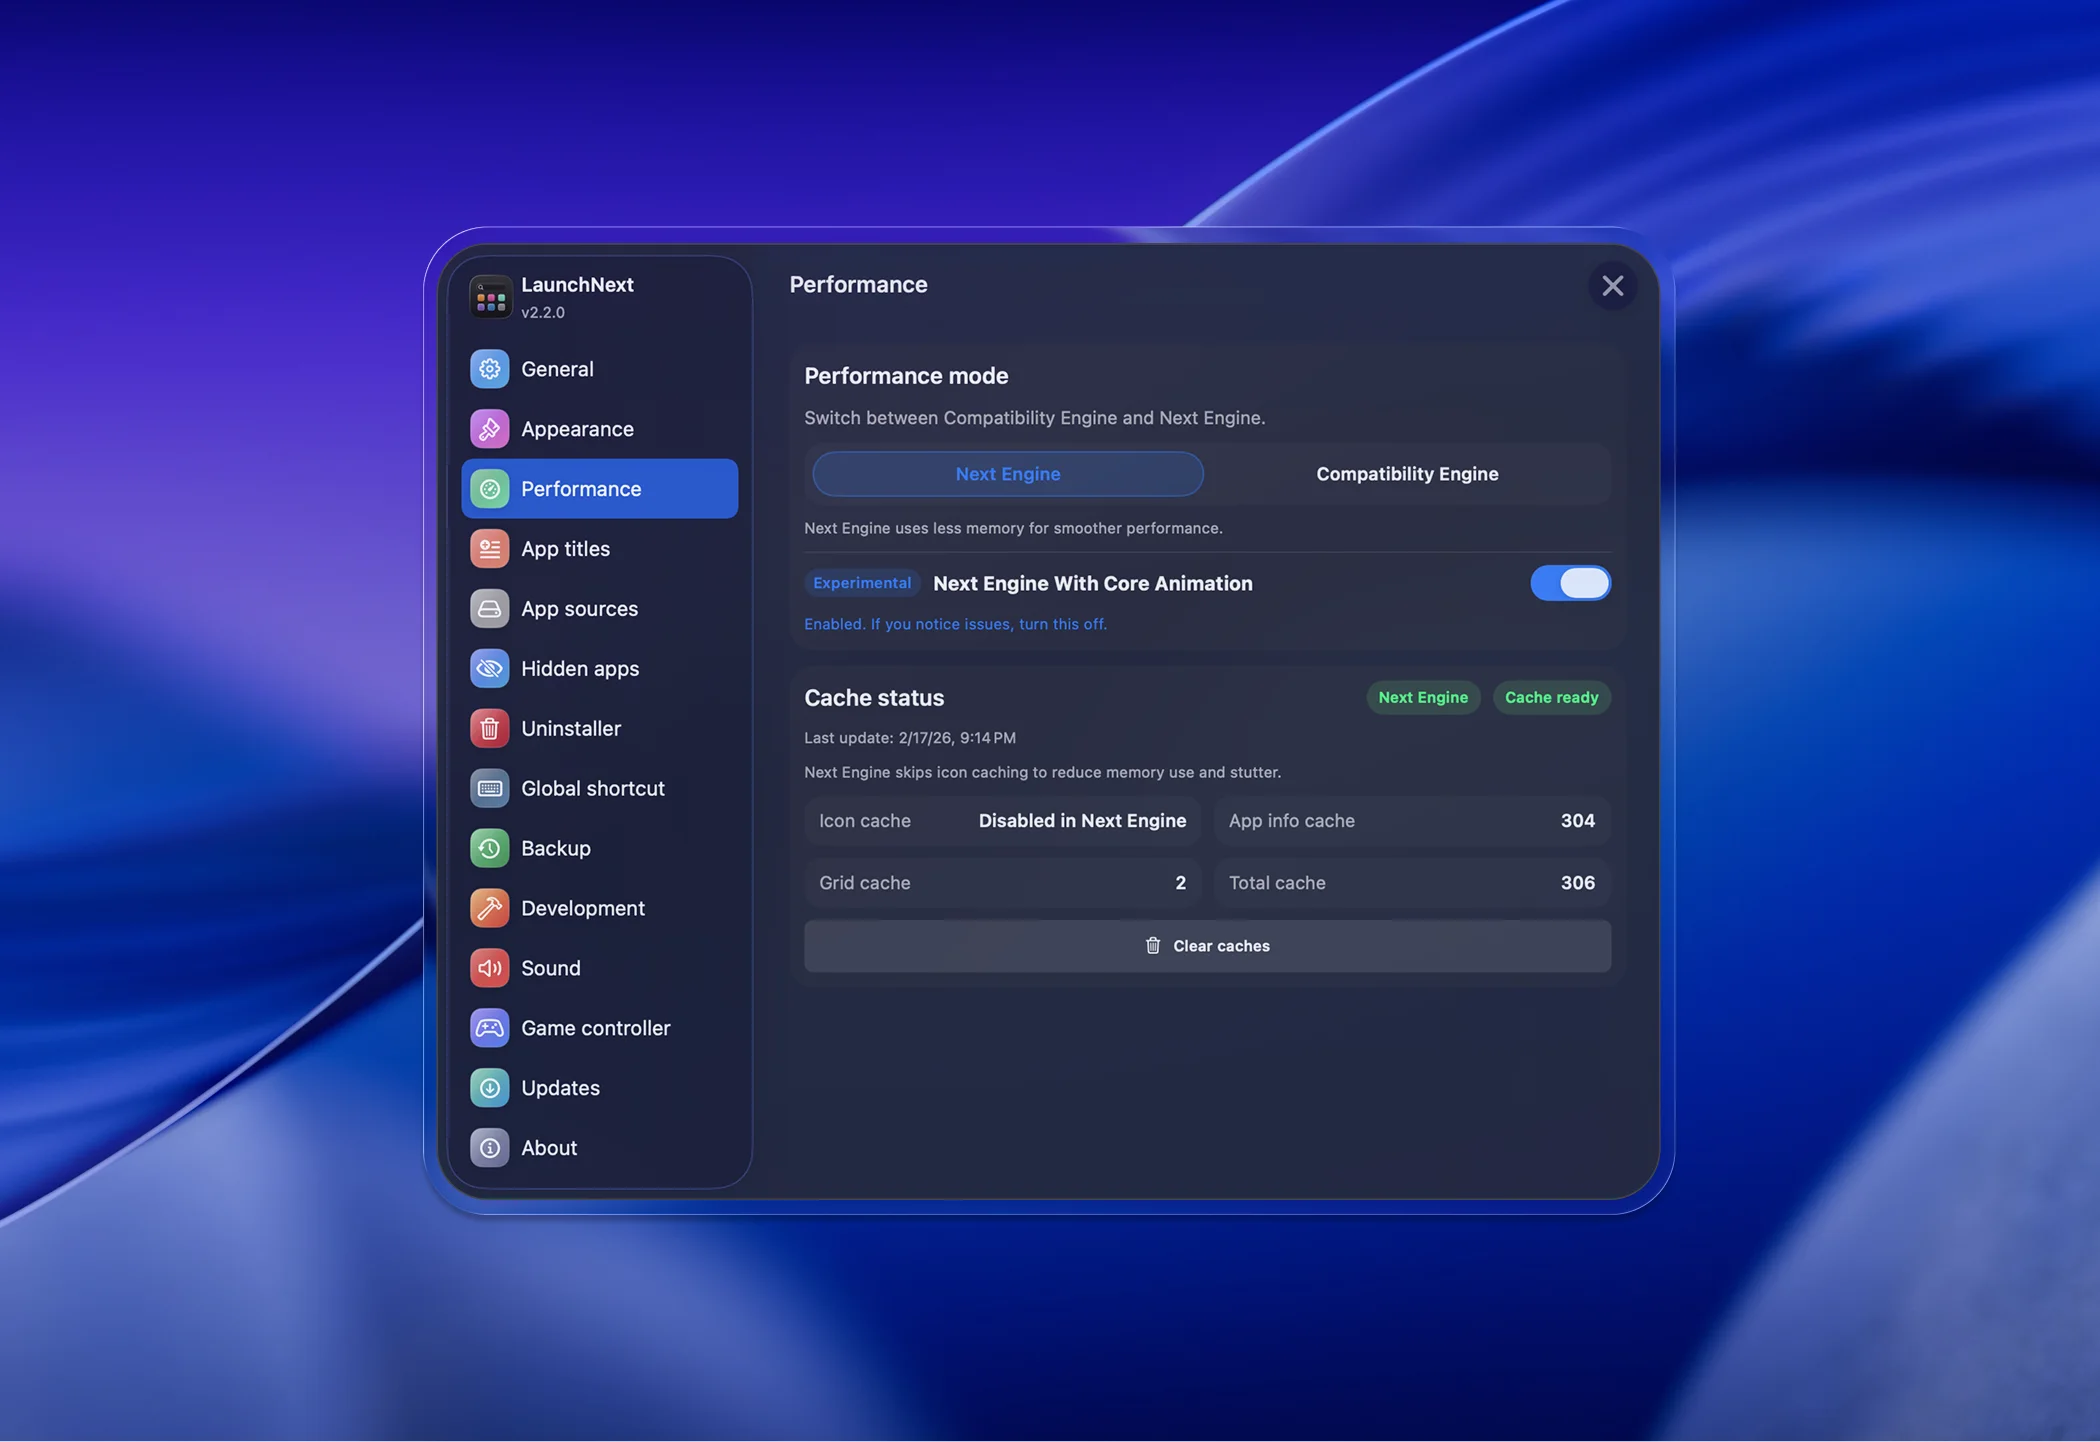Click the LaunchNext app logo icon
The height and width of the screenshot is (1442, 2100).
click(x=490, y=298)
